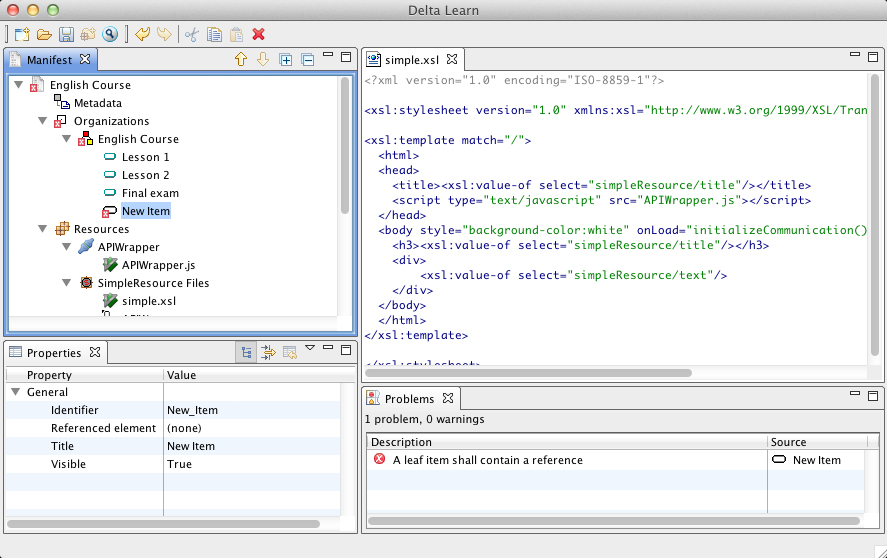Click the Title value New Item
The height and width of the screenshot is (558, 887).
[191, 447]
